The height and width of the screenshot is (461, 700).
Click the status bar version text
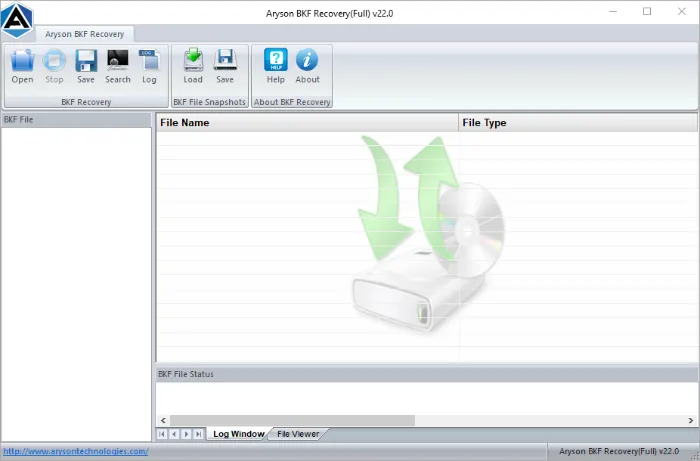619,451
